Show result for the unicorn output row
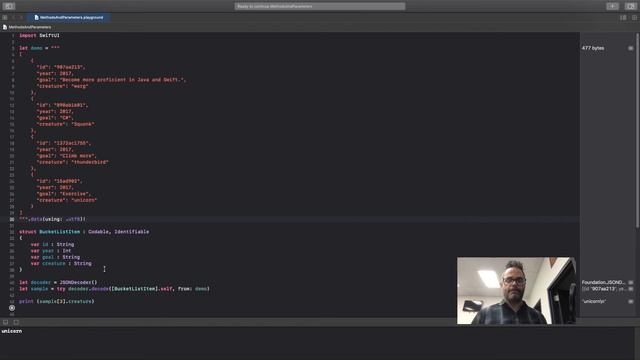Screen dimensions: 640x360 [x=631, y=302]
